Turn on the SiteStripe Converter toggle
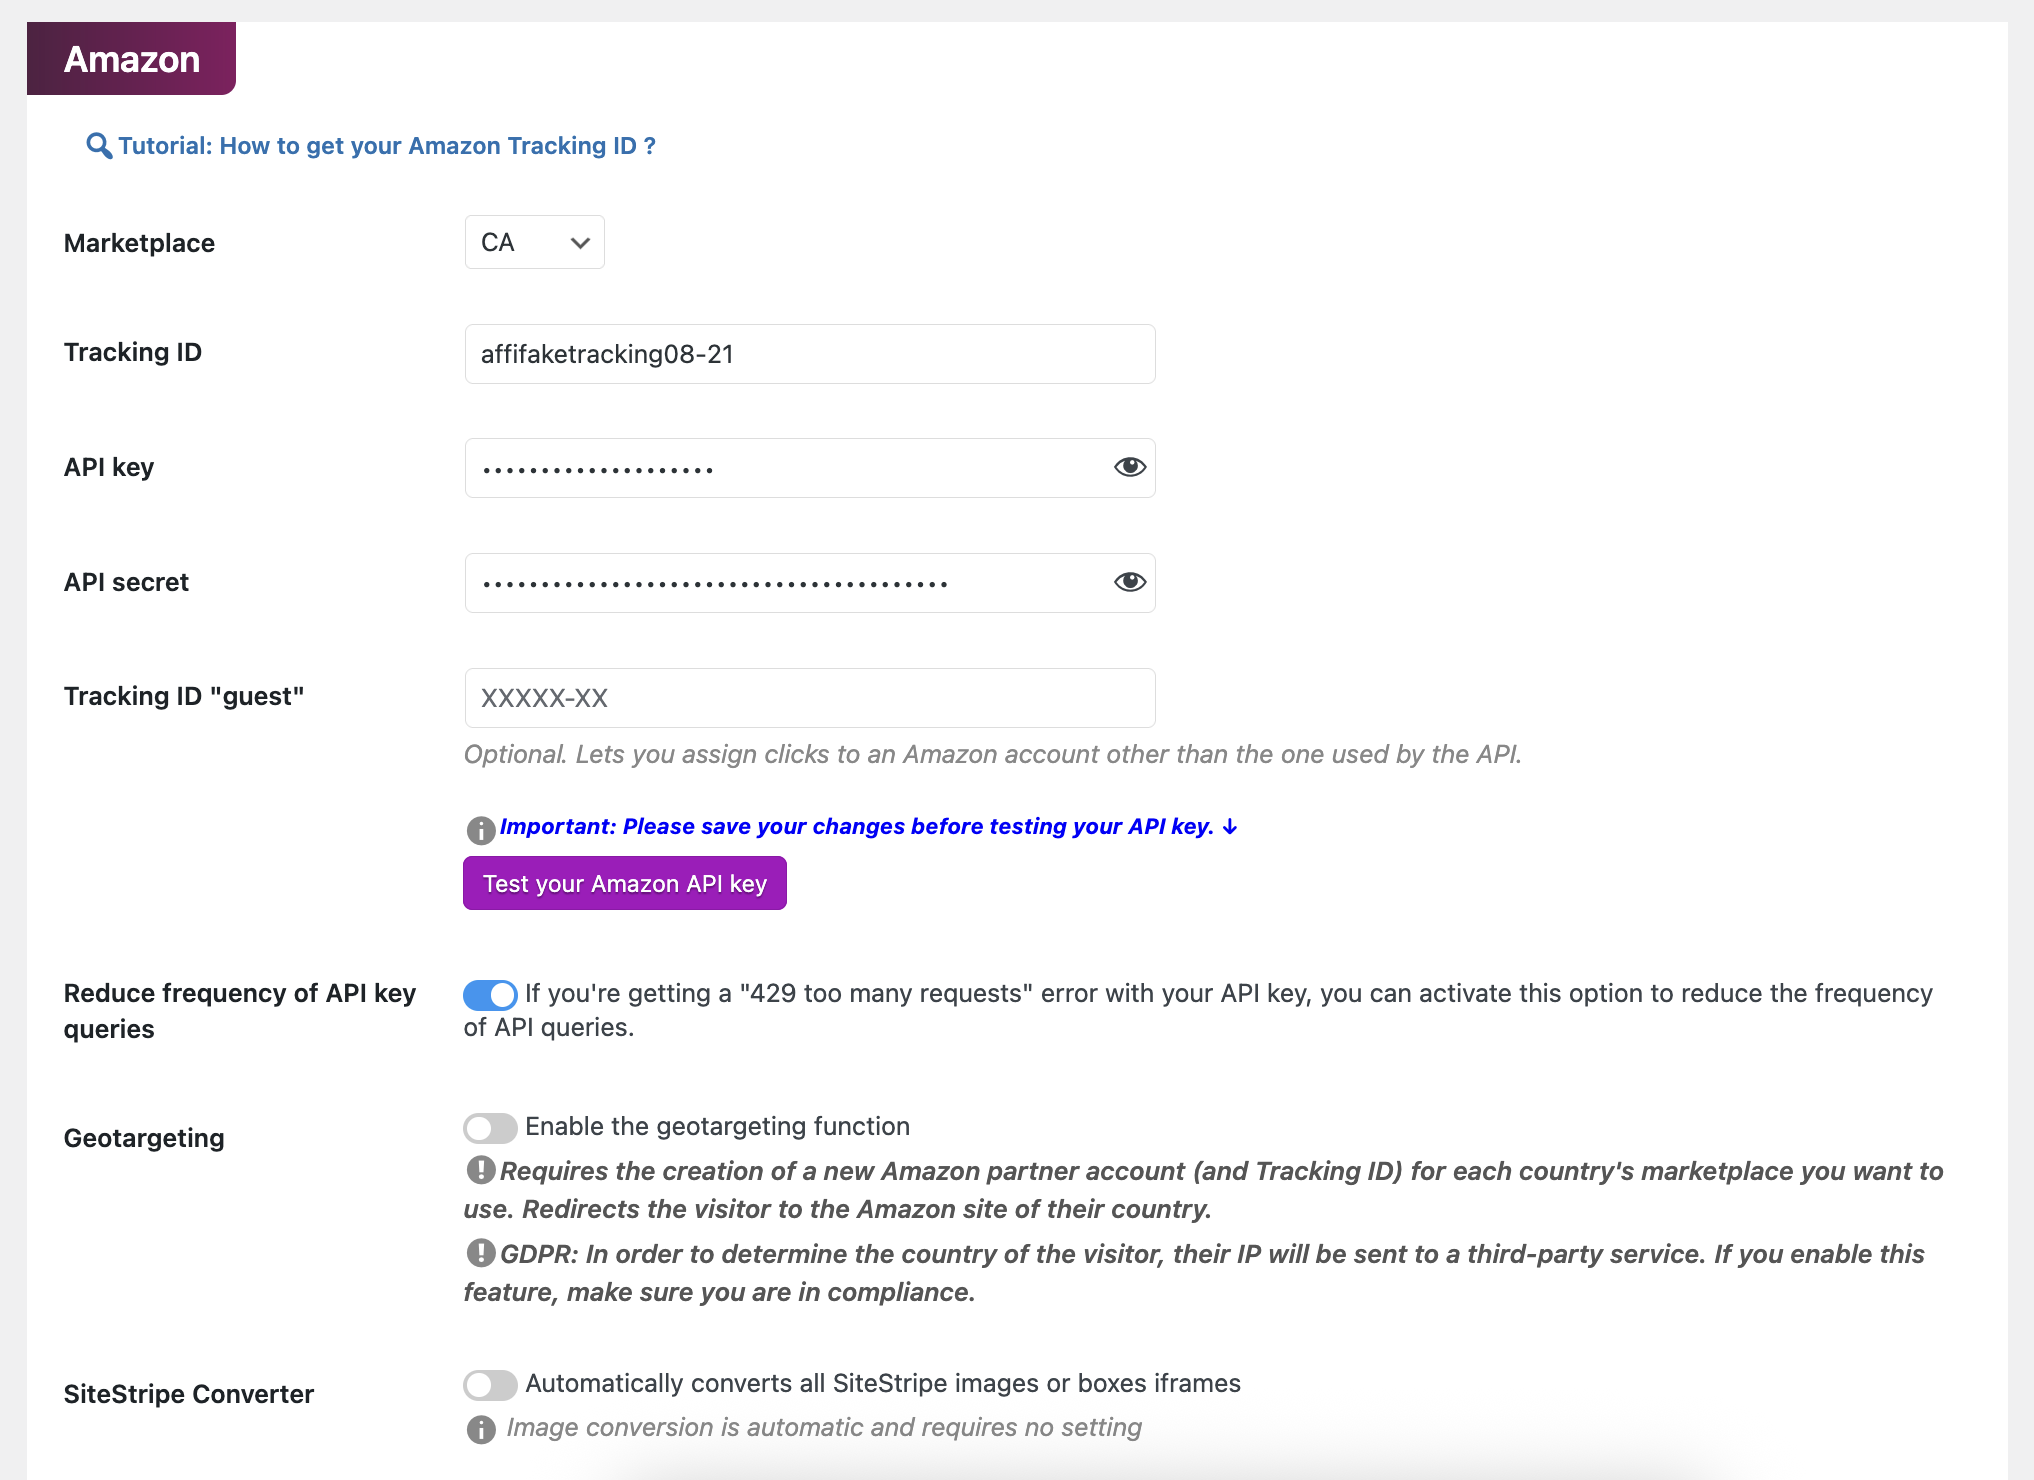Viewport: 2034px width, 1480px height. tap(490, 1385)
